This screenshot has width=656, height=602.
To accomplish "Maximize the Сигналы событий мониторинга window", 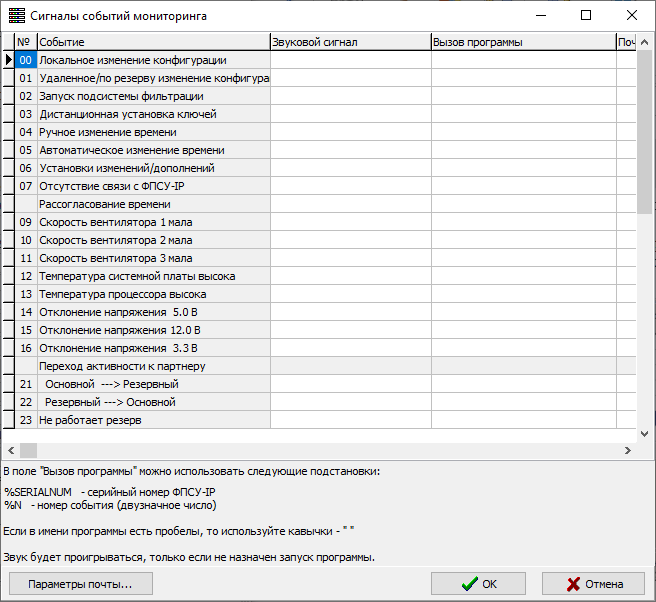I will 586,16.
